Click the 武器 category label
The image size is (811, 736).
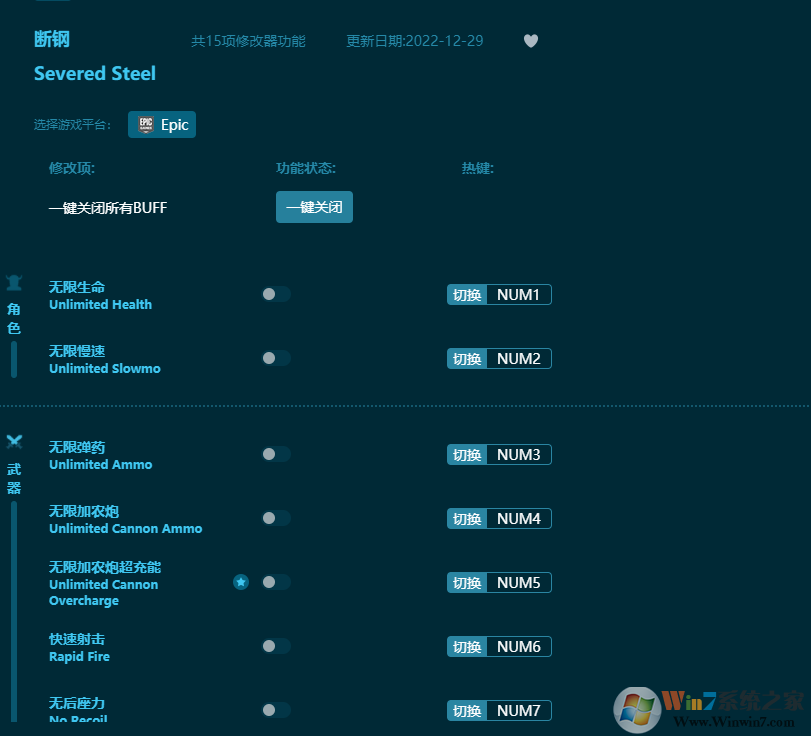tap(14, 478)
